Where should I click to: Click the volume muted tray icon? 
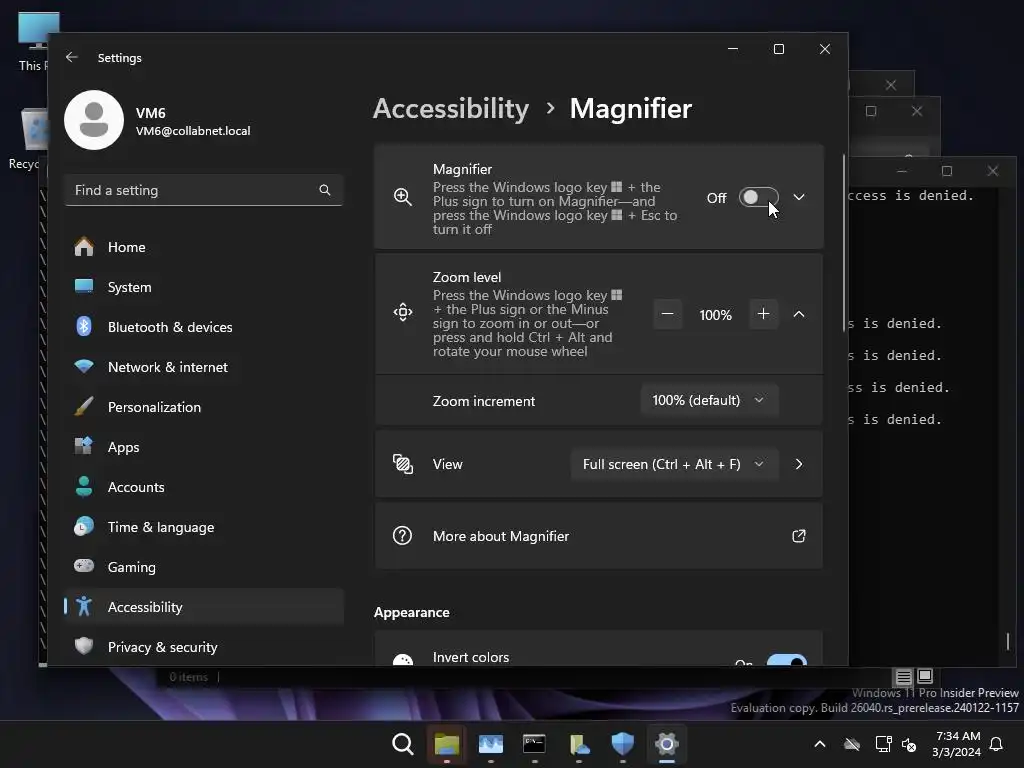(x=908, y=744)
